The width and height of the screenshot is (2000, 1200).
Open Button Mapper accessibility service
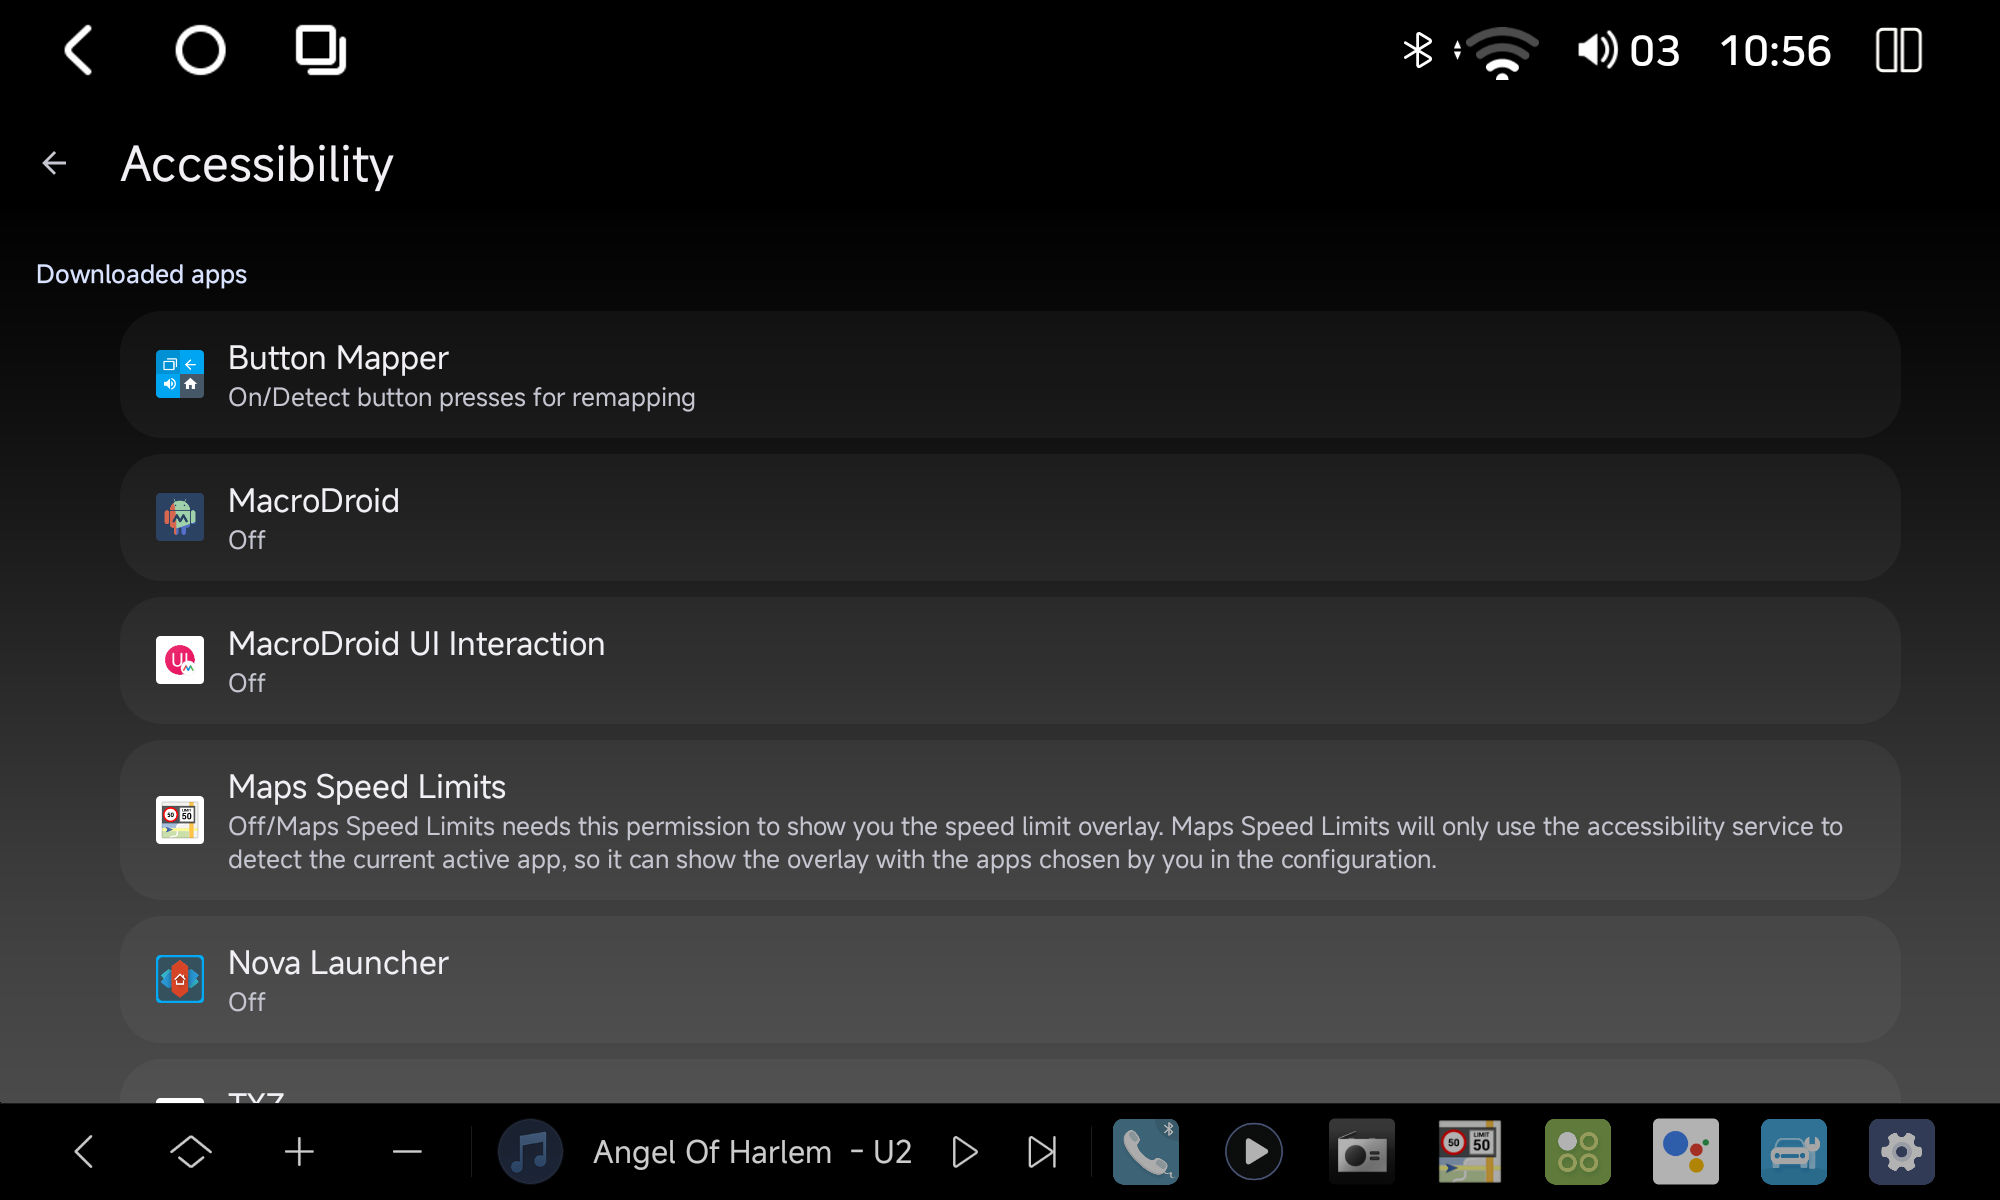(1010, 374)
